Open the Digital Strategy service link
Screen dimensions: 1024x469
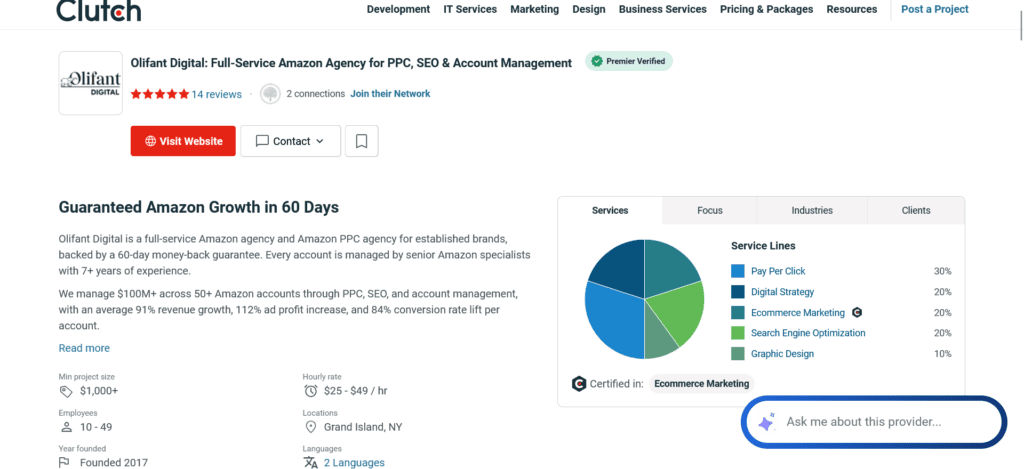782,292
